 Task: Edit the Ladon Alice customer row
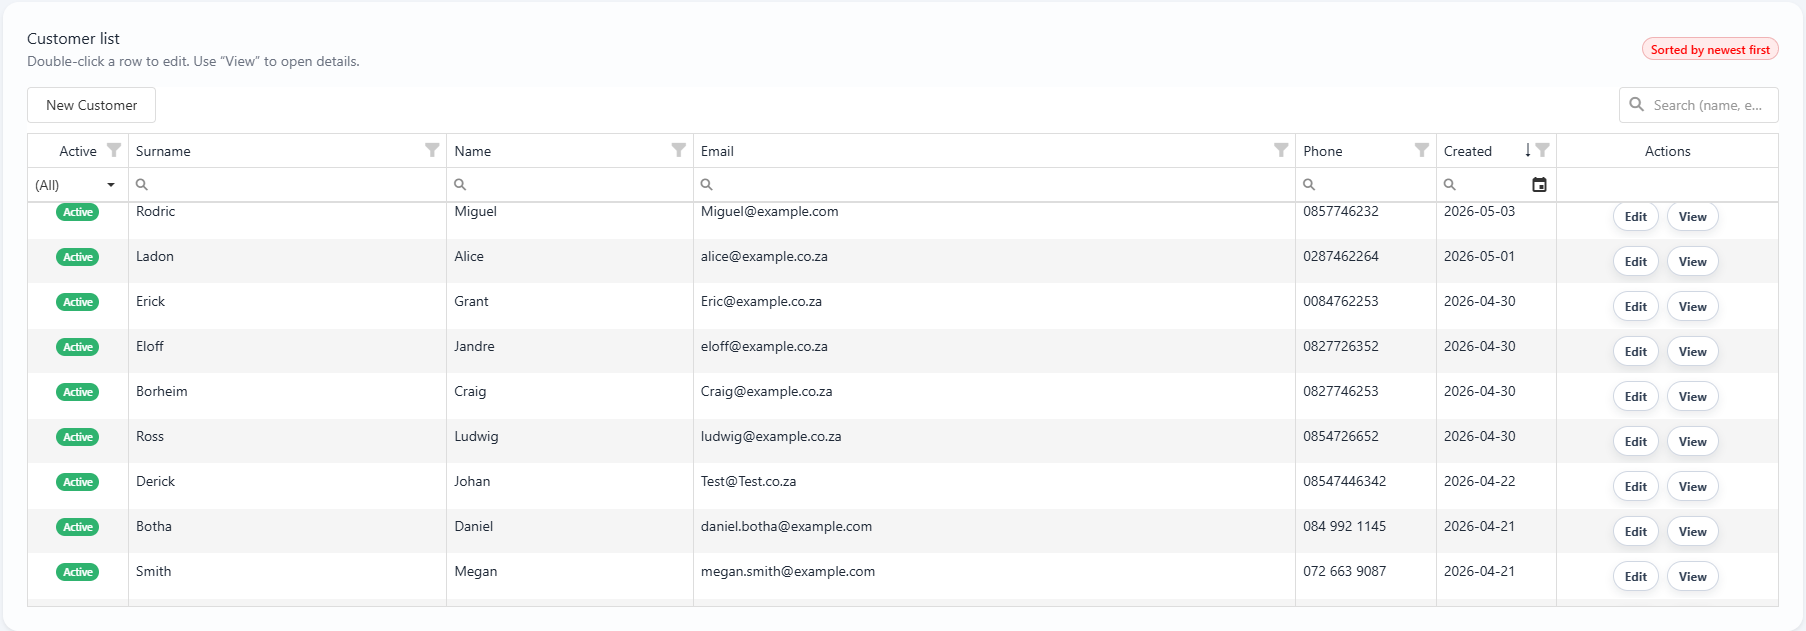click(x=1636, y=262)
